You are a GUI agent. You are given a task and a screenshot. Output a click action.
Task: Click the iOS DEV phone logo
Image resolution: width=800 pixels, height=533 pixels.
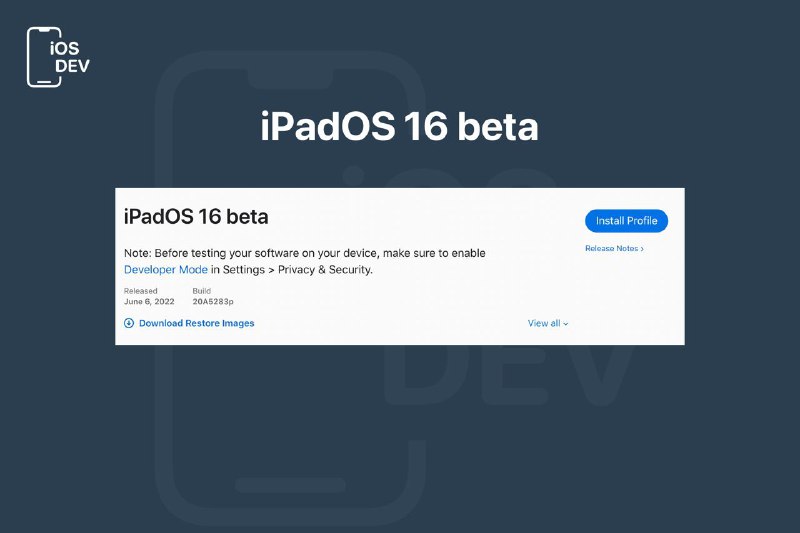(x=58, y=57)
